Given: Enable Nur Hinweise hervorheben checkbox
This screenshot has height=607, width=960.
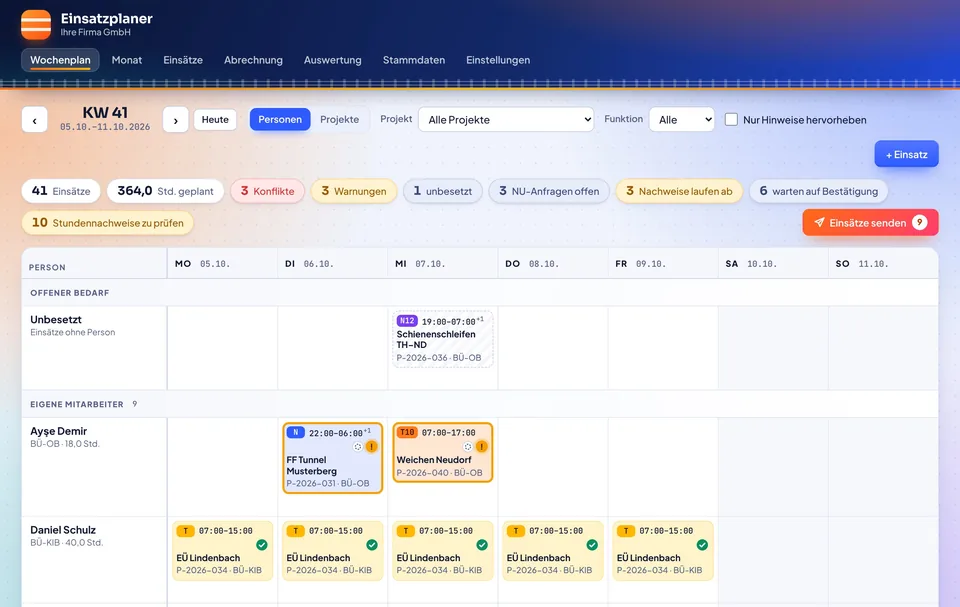Looking at the screenshot, I should tap(731, 119).
